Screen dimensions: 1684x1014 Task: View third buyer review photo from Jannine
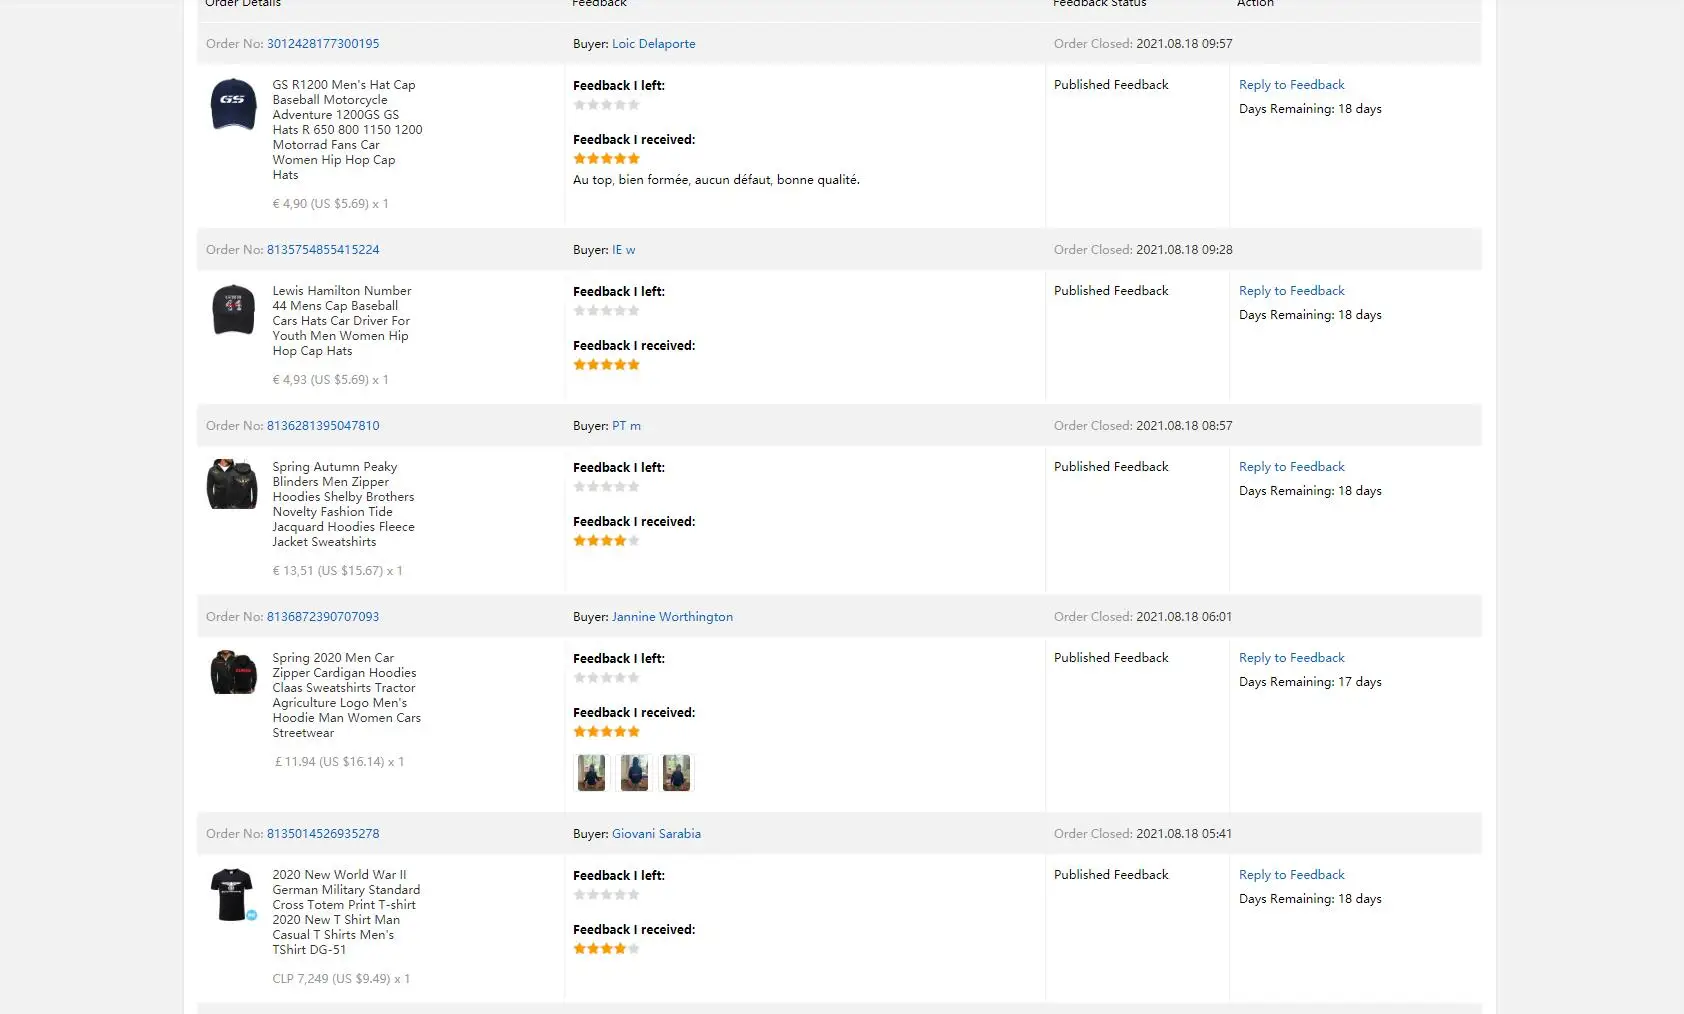(676, 773)
